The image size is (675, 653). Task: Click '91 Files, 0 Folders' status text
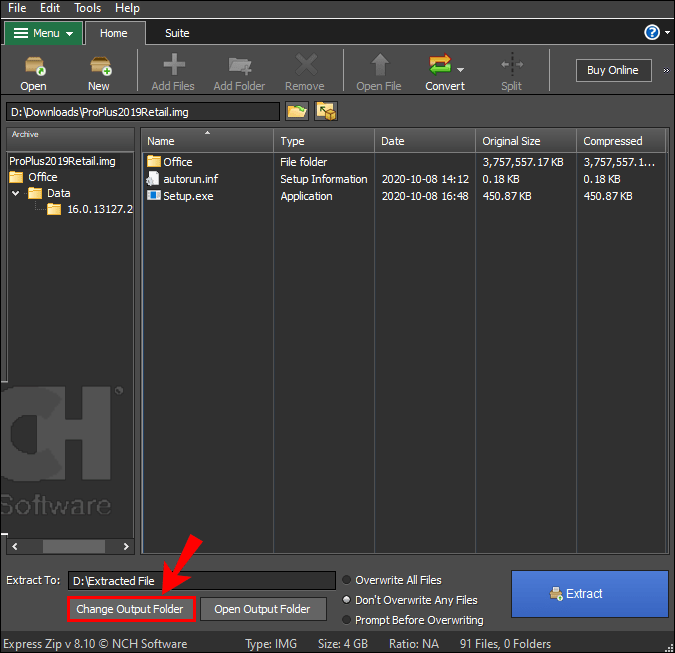505,644
